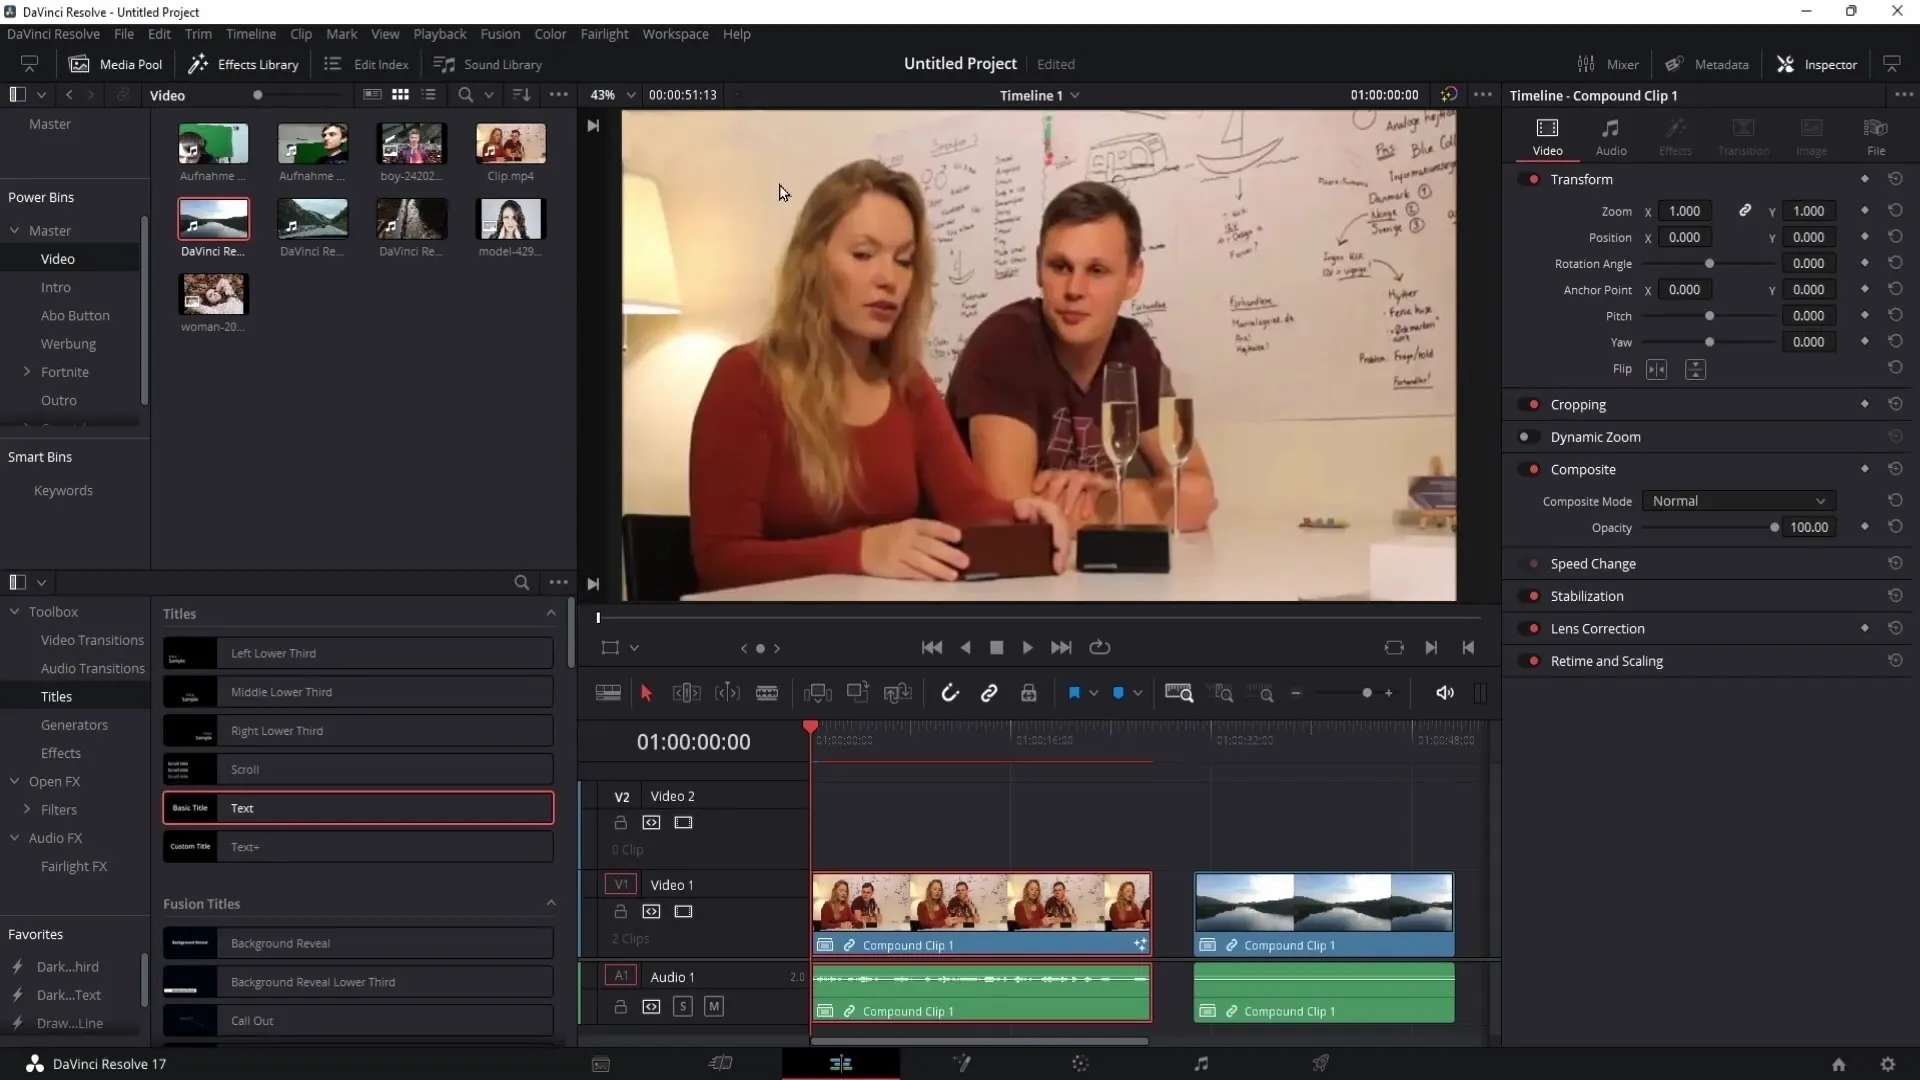Viewport: 1920px width, 1080px height.
Task: Click the Clip menu item
Action: pyautogui.click(x=301, y=33)
